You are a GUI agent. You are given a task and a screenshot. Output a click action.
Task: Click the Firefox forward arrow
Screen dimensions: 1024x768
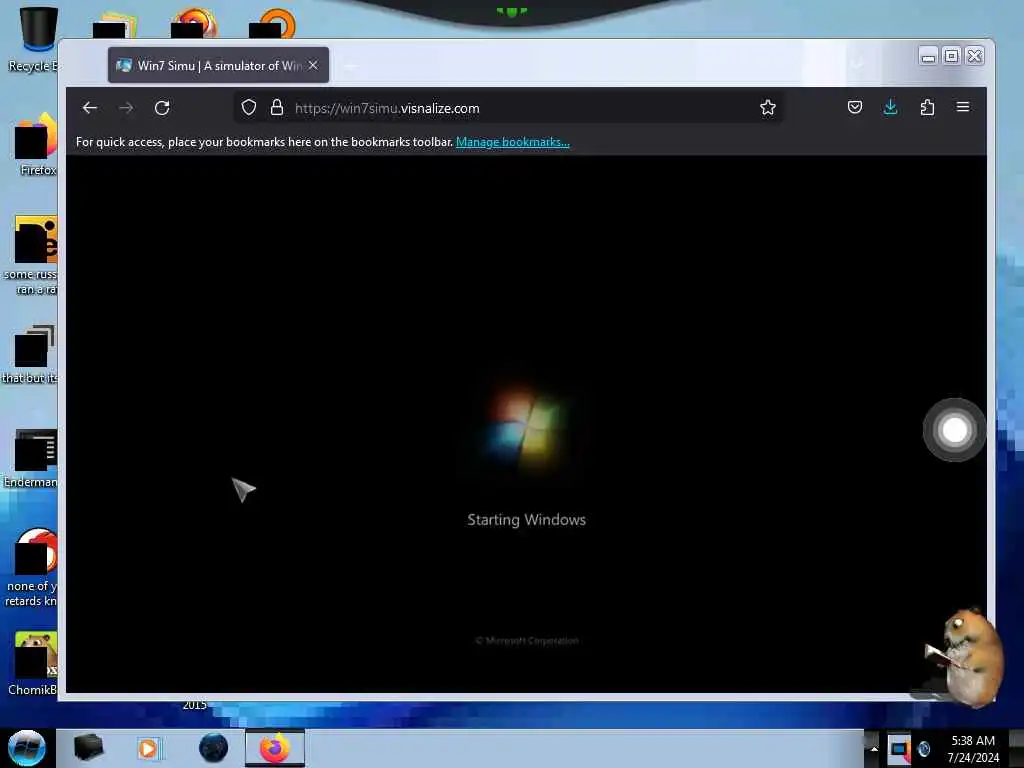point(126,108)
